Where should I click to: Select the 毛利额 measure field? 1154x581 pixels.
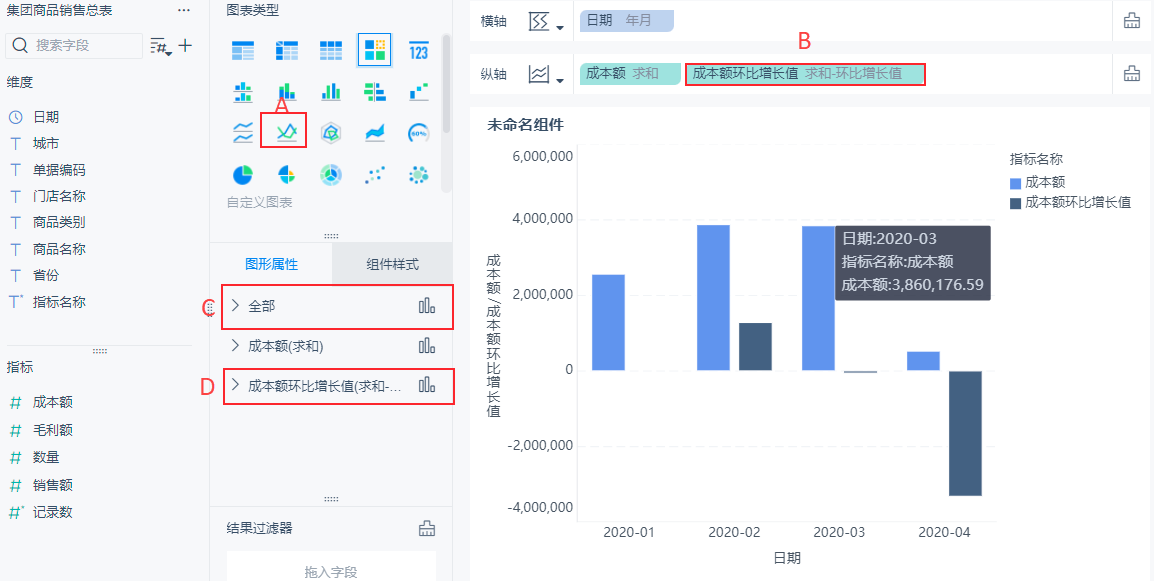click(x=53, y=430)
